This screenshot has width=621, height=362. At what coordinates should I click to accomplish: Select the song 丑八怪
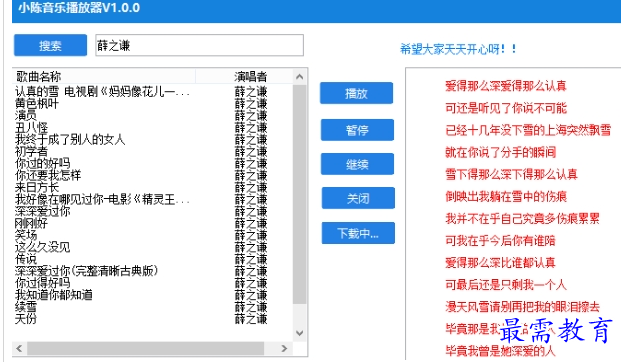pos(31,128)
